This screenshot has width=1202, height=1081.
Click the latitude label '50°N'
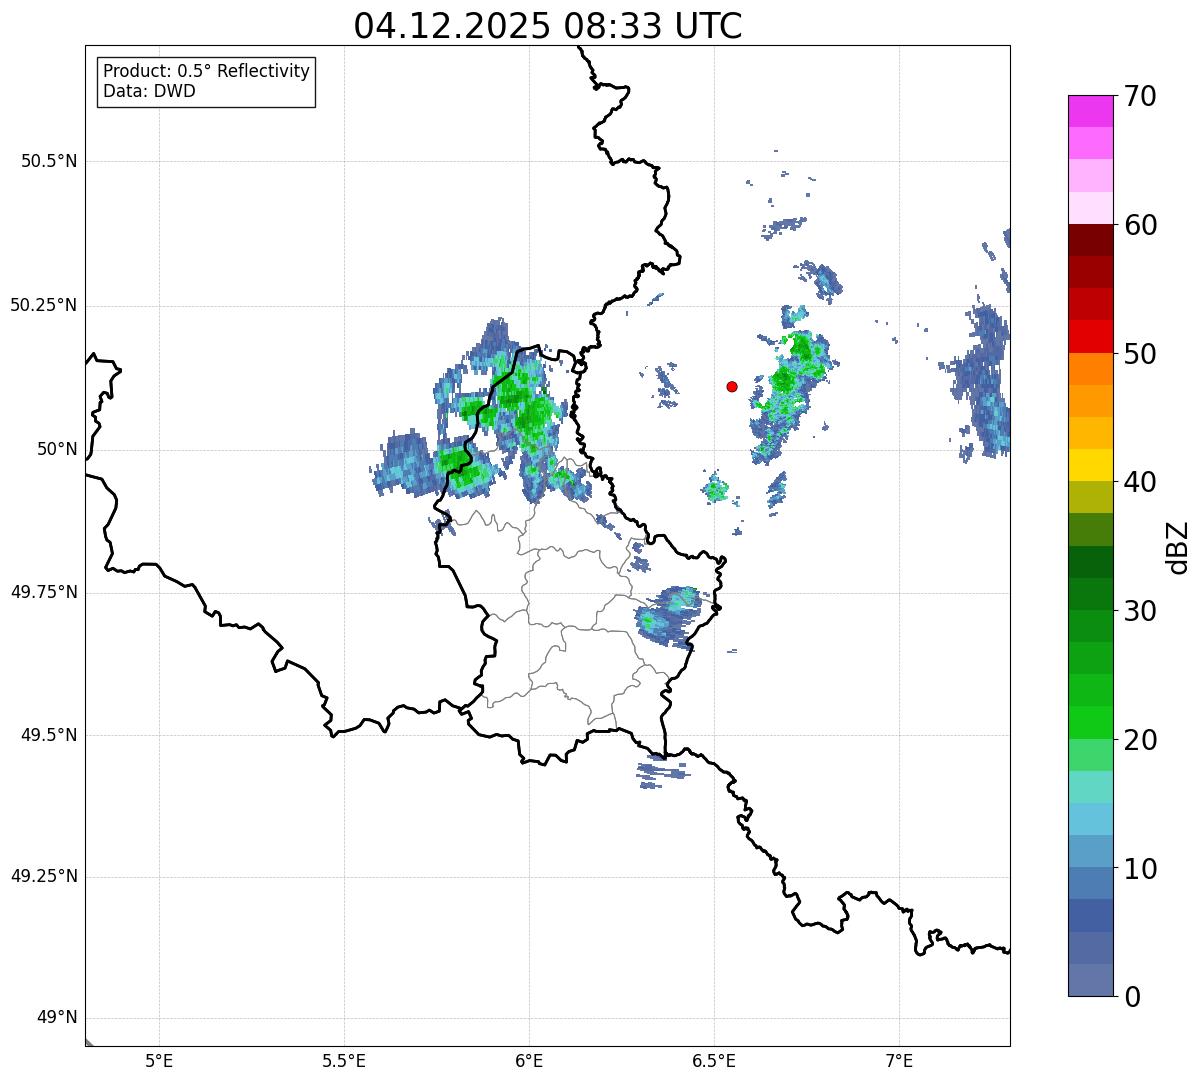[57, 449]
